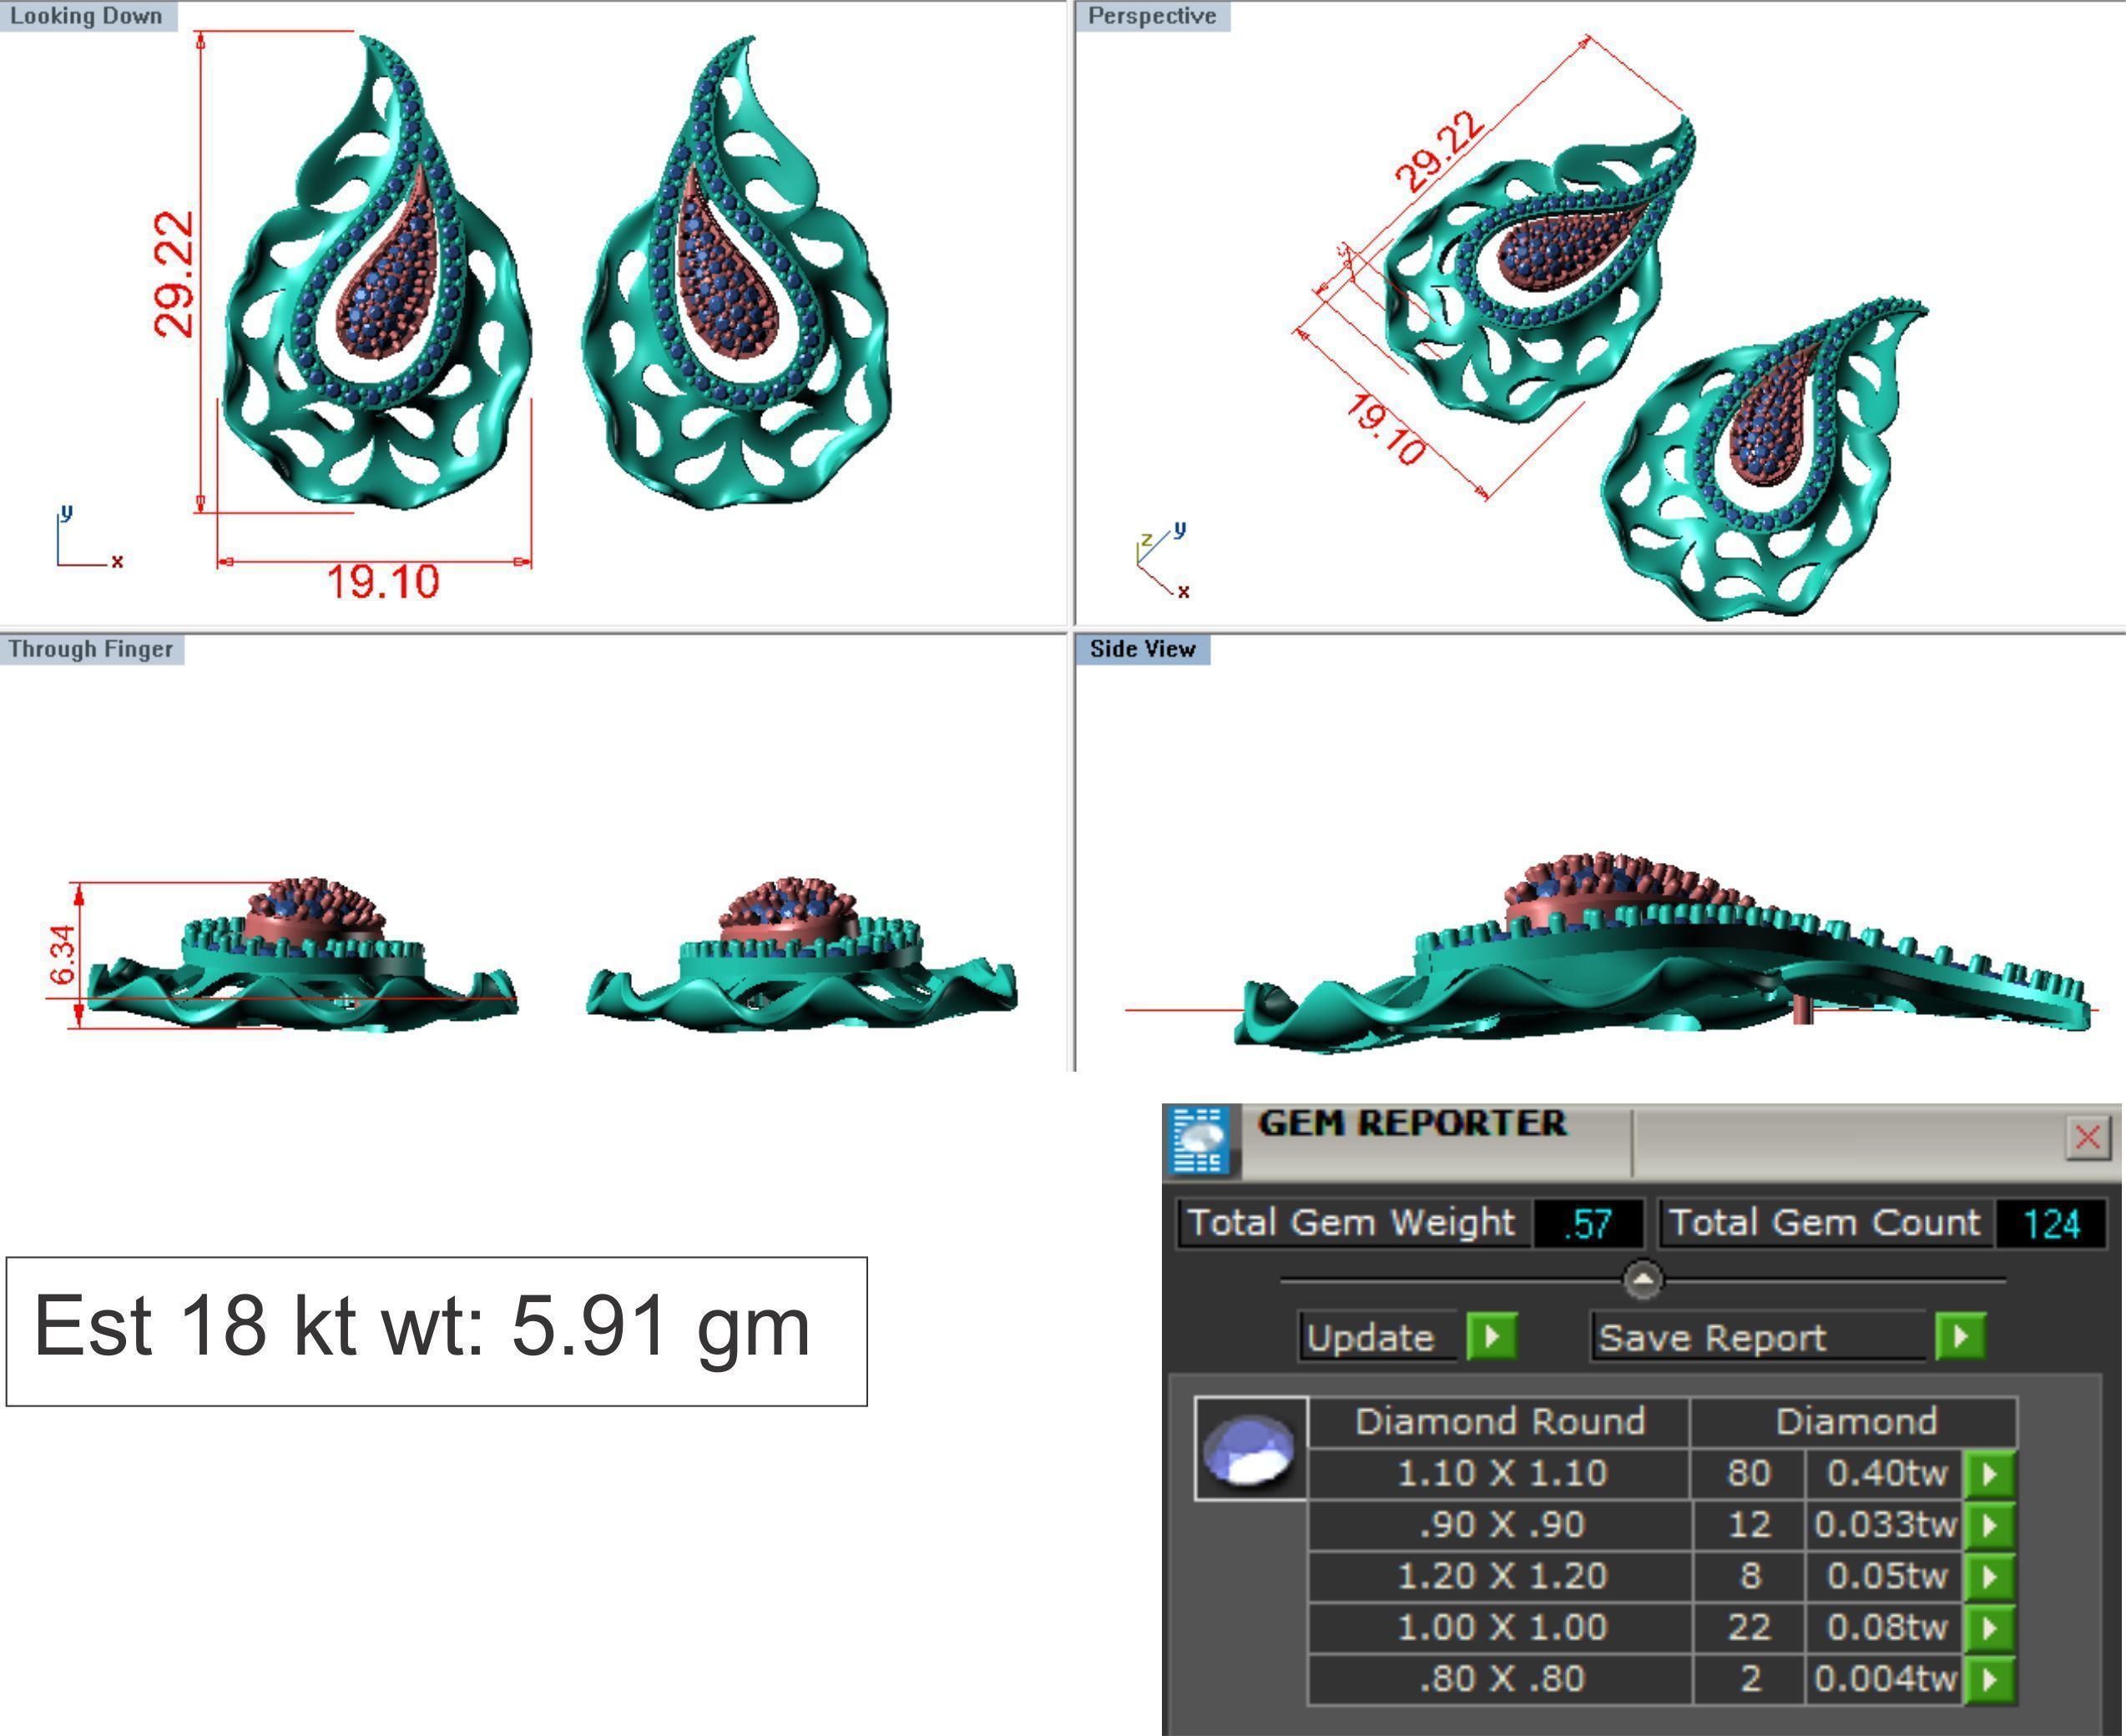Viewport: 2126px width, 1736px height.
Task: Click the diamond gem thumbnail
Action: (x=1250, y=1449)
